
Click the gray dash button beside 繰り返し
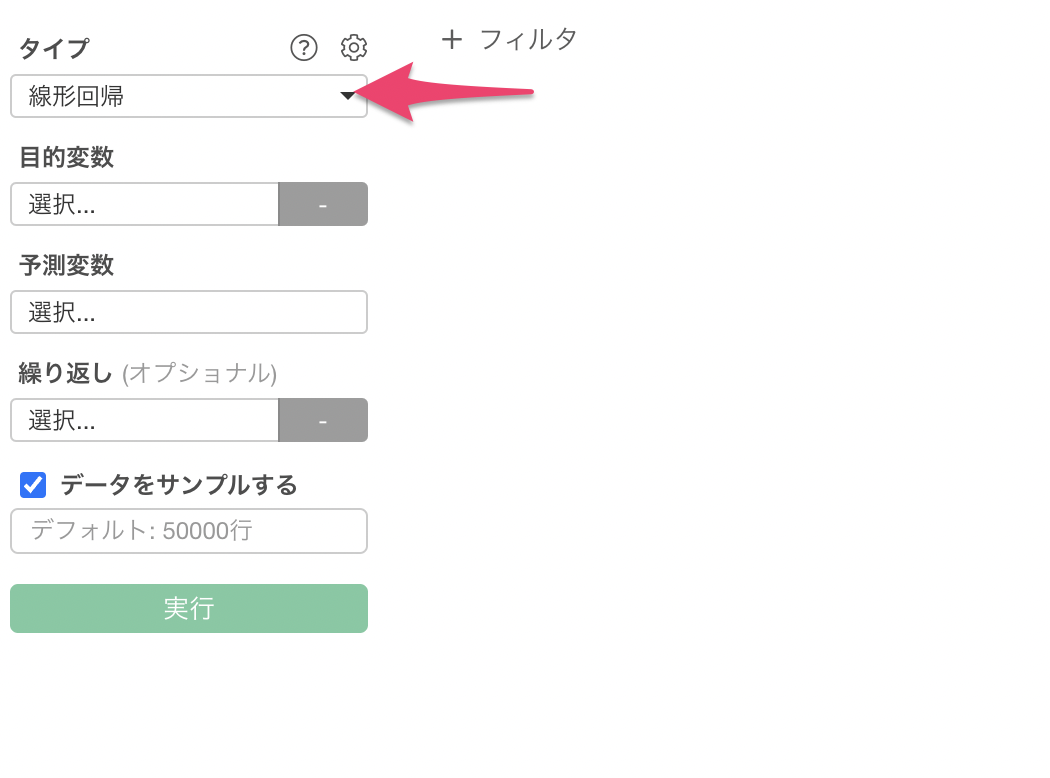323,420
